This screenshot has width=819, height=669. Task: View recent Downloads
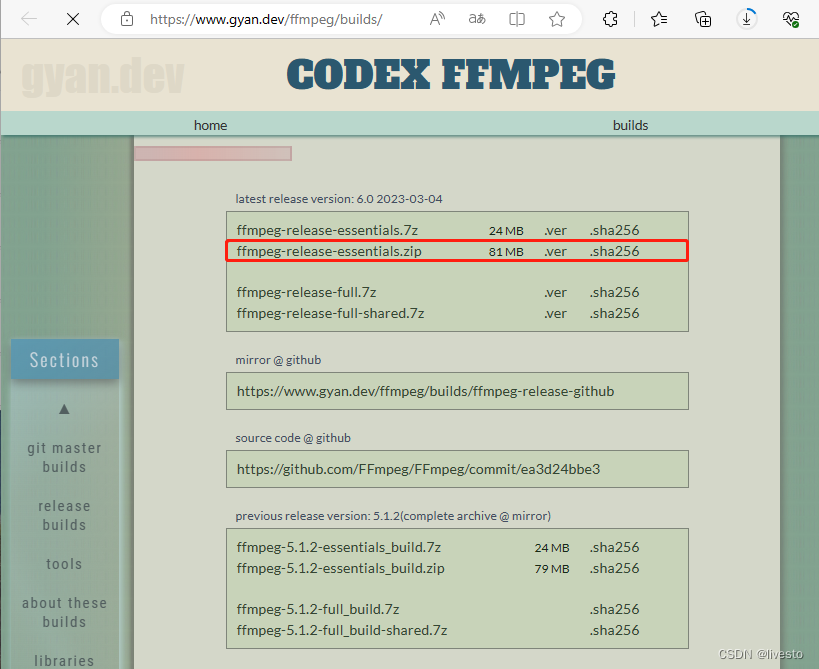pyautogui.click(x=747, y=19)
